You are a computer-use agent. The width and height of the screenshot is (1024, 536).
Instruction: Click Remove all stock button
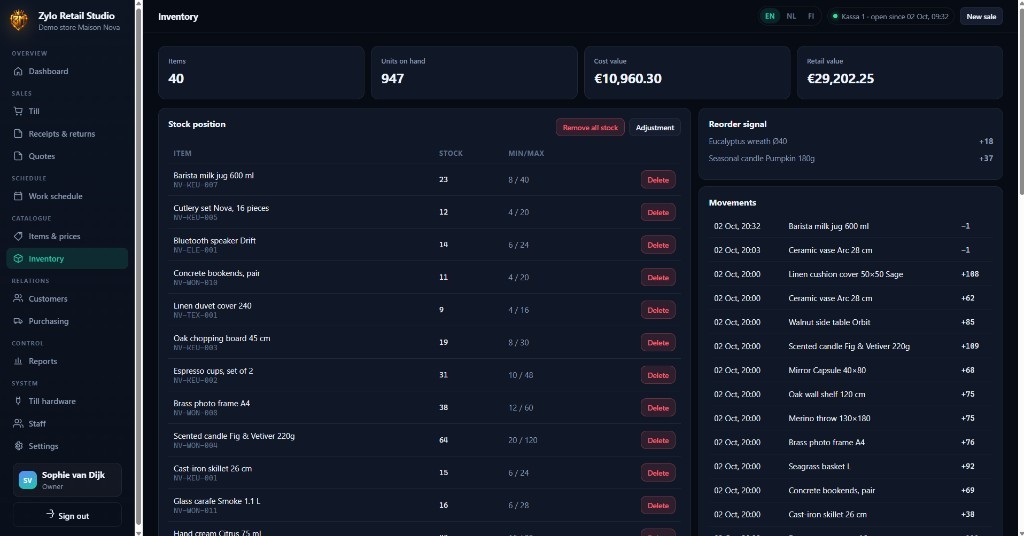(x=590, y=127)
